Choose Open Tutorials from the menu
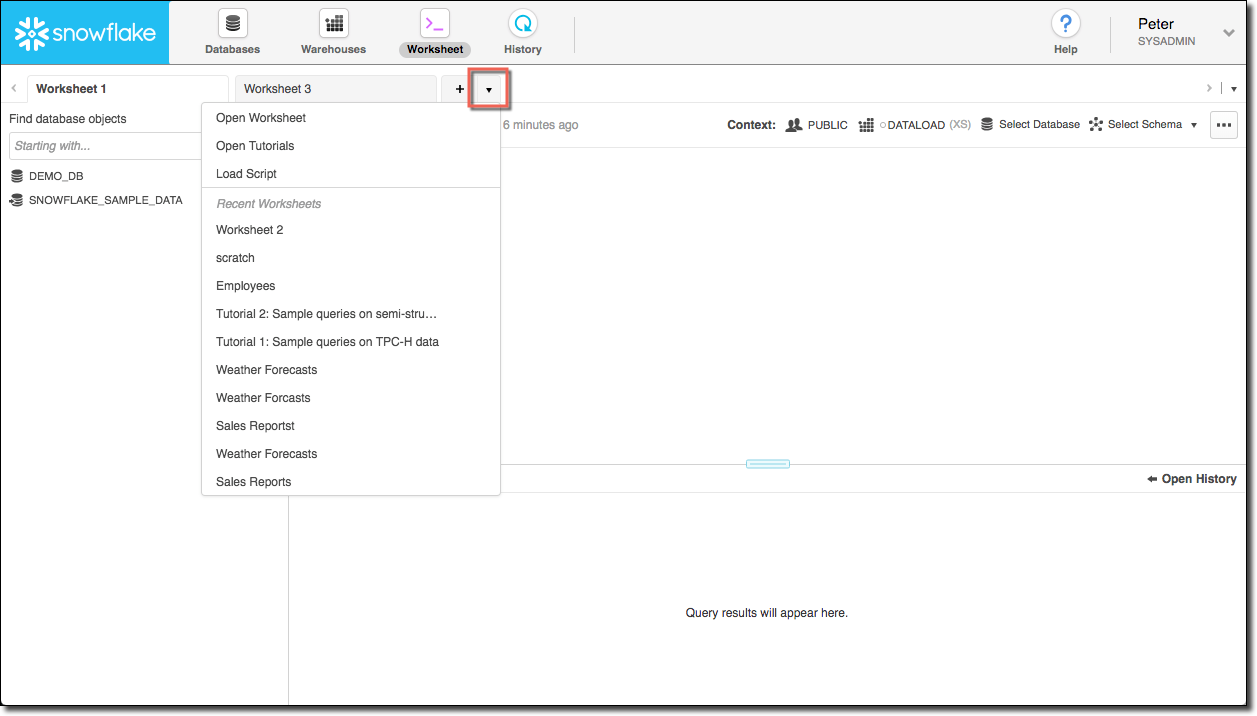Screen dimensions: 1257x716 351,146
